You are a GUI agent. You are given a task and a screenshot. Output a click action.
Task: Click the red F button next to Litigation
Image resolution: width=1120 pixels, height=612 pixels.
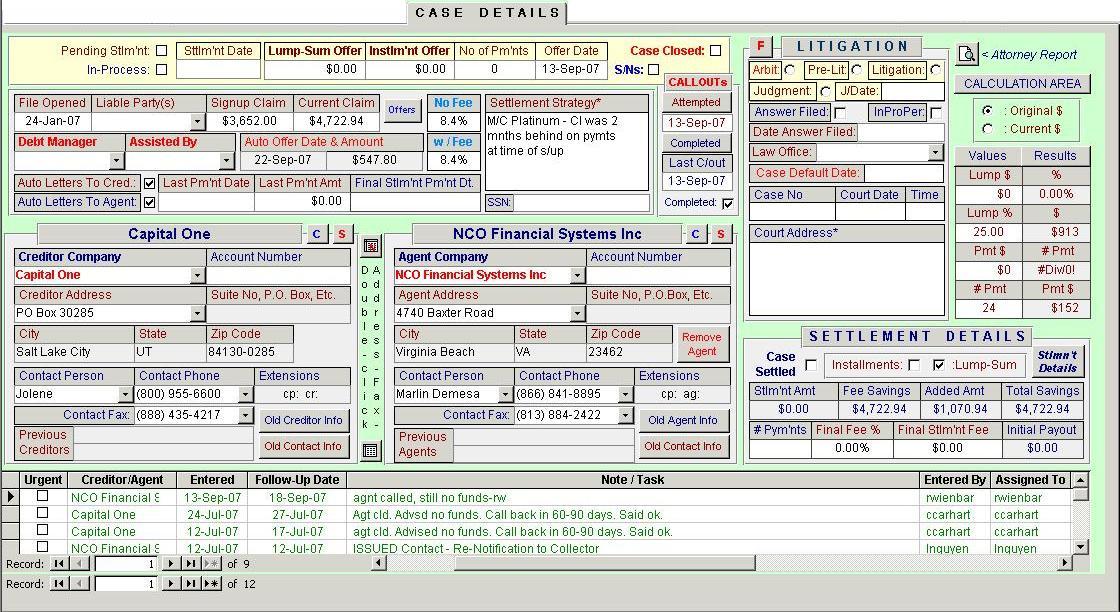tap(760, 46)
